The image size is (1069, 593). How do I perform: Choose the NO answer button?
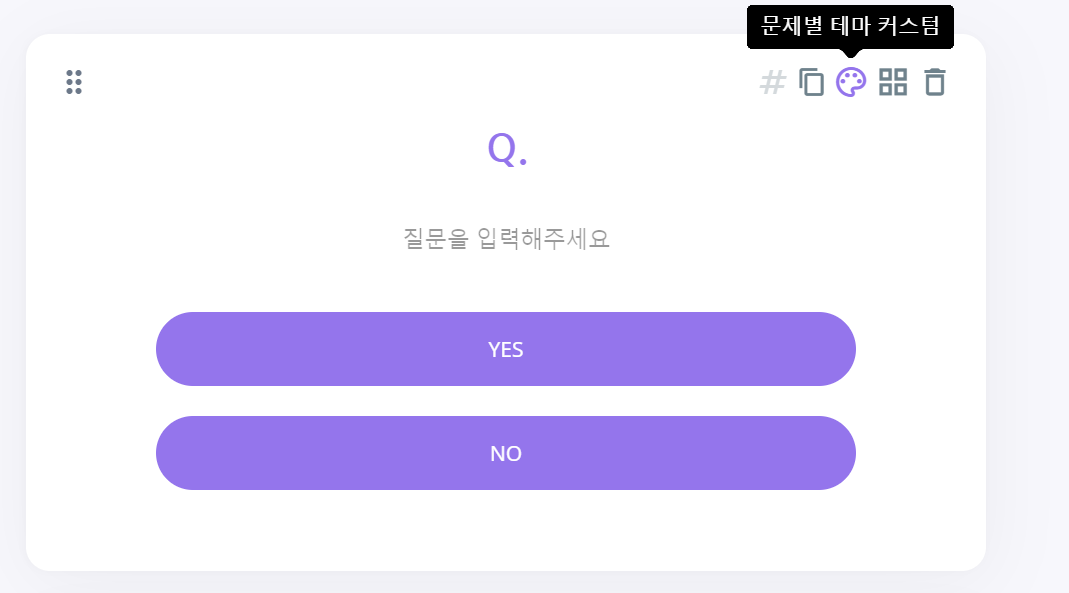[506, 453]
